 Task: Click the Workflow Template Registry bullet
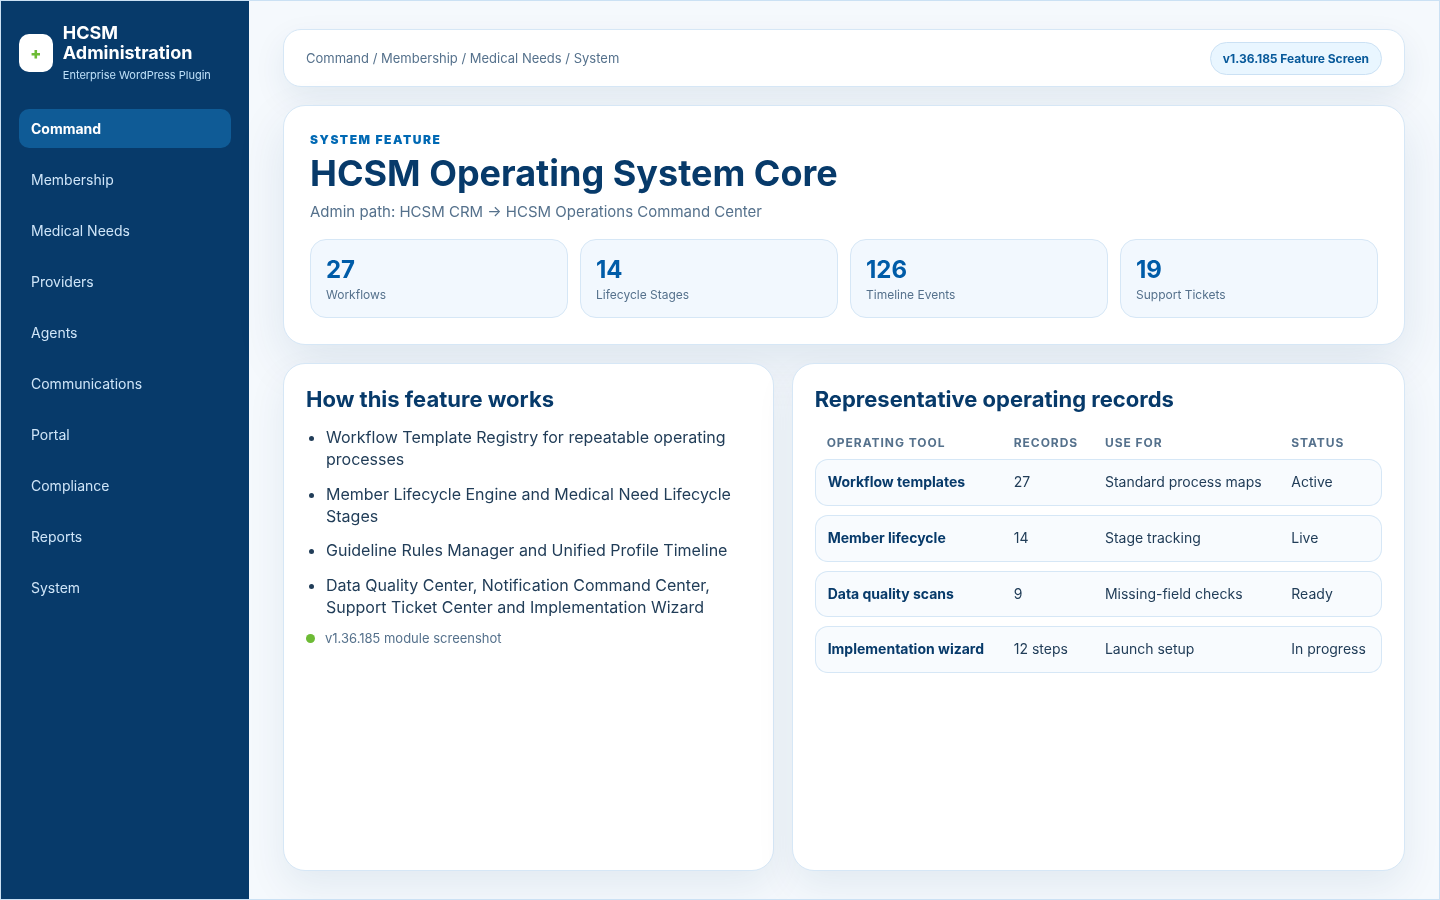point(526,449)
